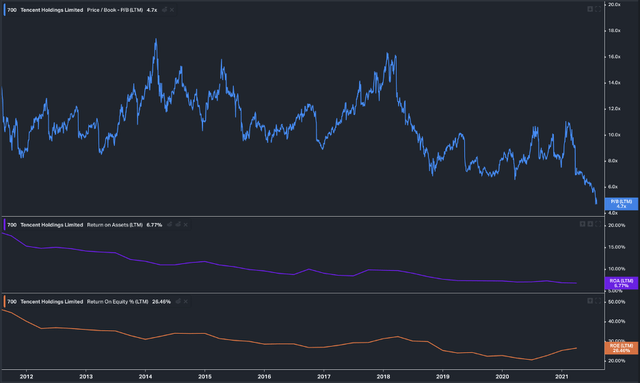Click the 2017 label on the time axis
Viewport: 640px width, 383px height.
pyautogui.click(x=324, y=376)
